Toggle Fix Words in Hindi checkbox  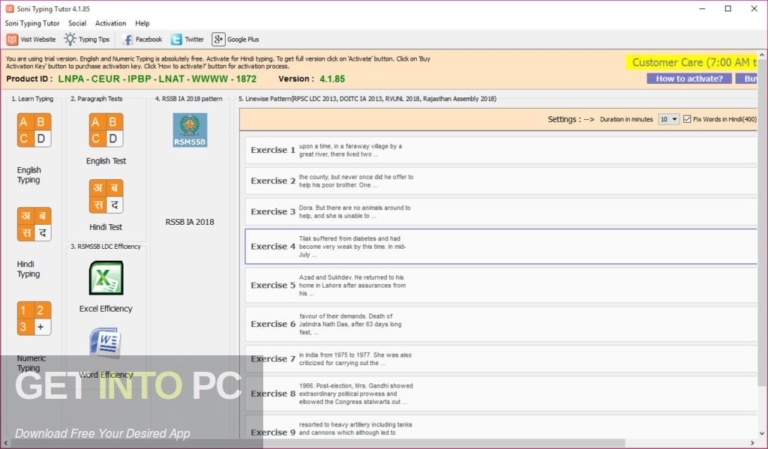coord(687,119)
